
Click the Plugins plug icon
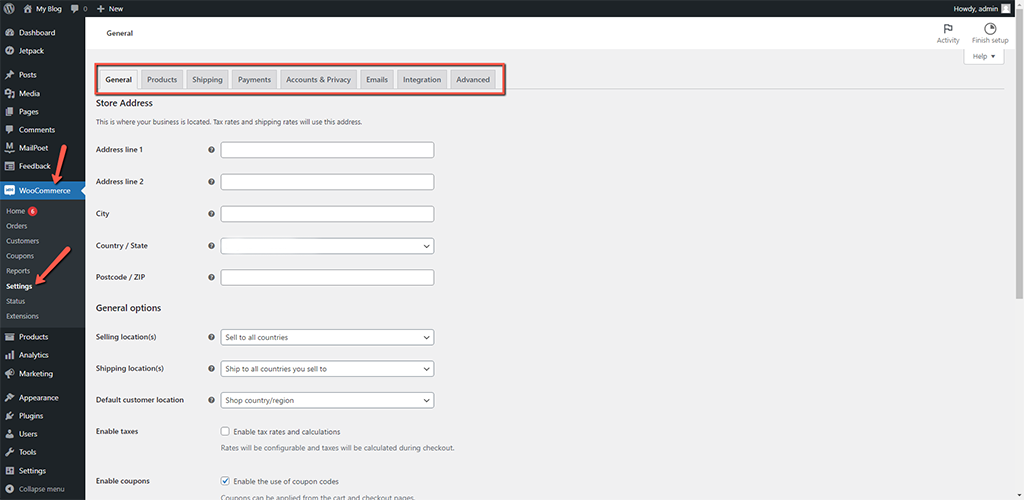coord(10,416)
